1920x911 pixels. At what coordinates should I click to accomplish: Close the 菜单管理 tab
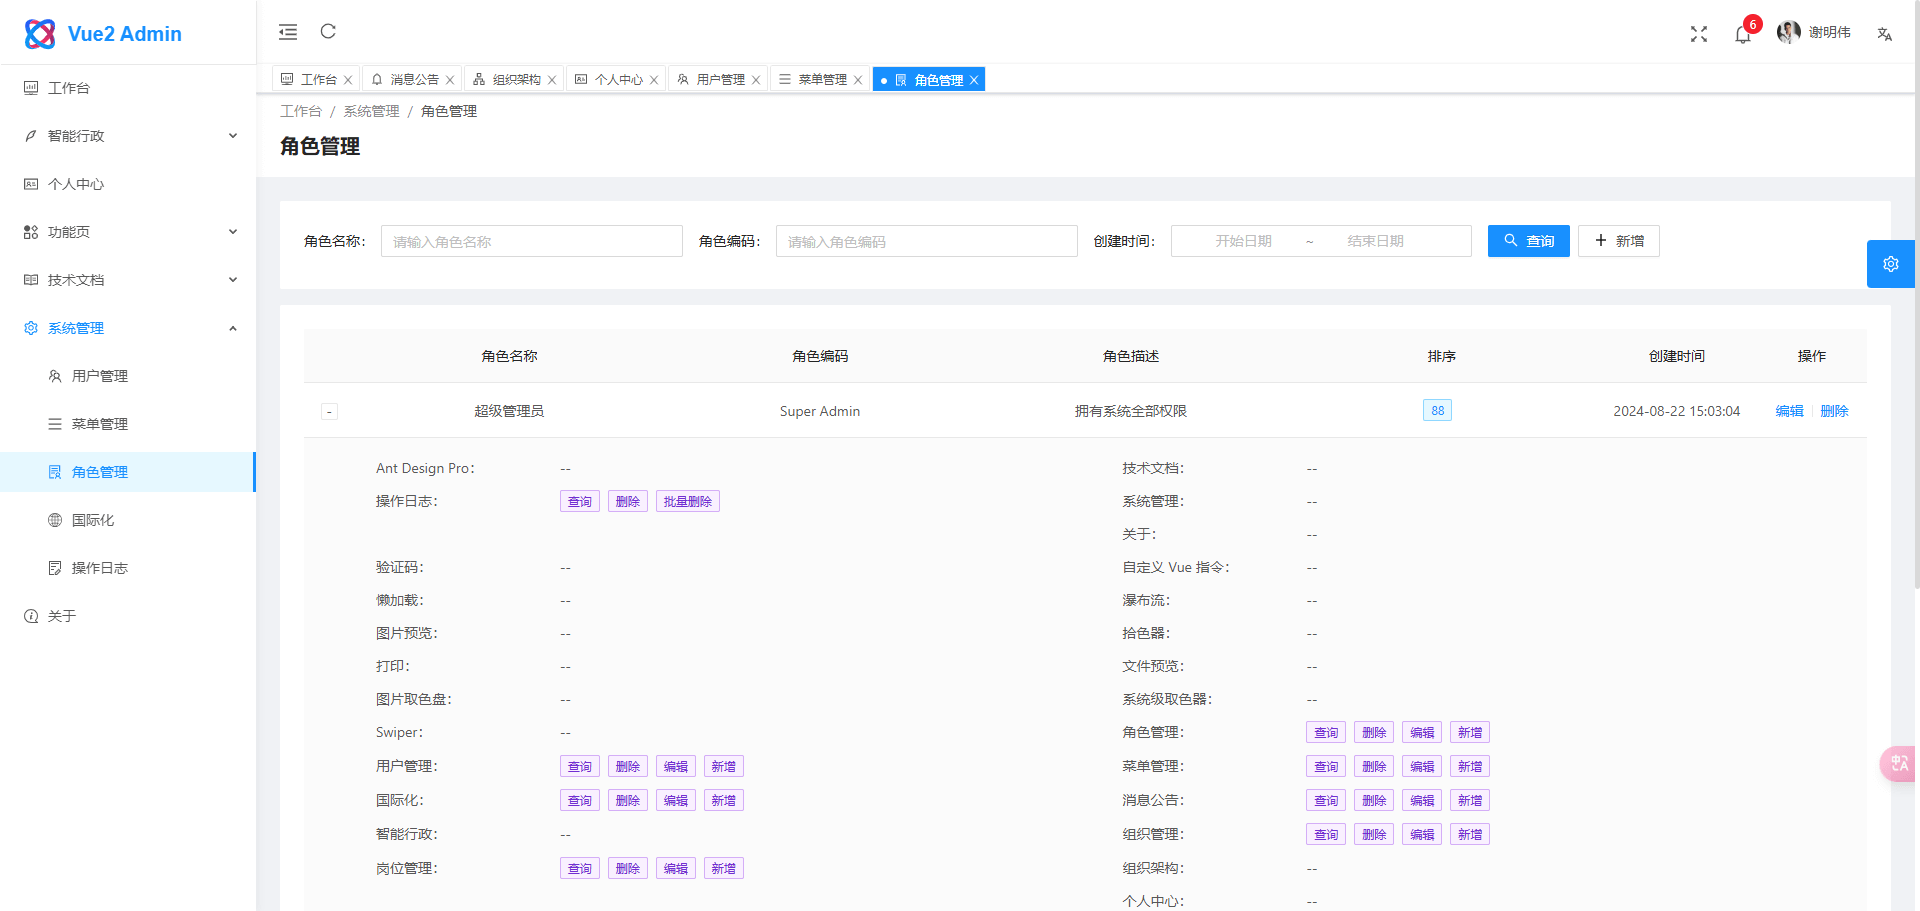pos(858,80)
